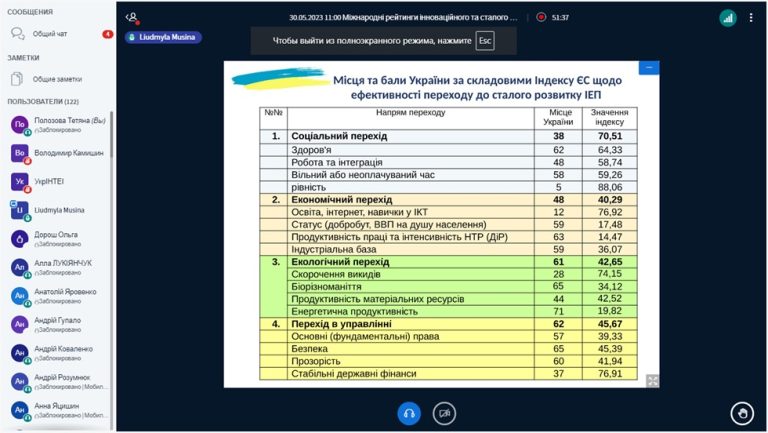The width and height of the screenshot is (768, 433).
Task: Toggle presentation fullscreen icon
Action: (x=652, y=381)
